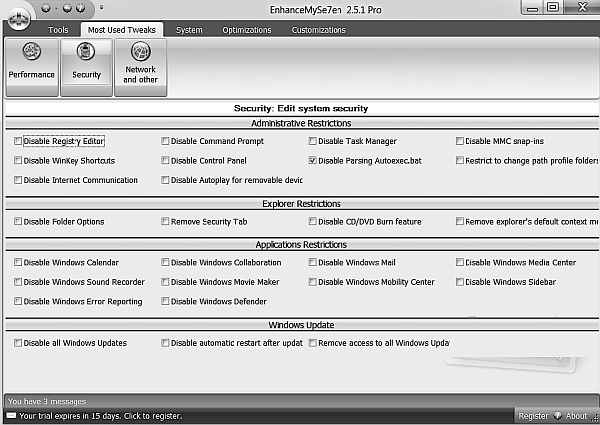Check Disable Control Panel

point(165,160)
